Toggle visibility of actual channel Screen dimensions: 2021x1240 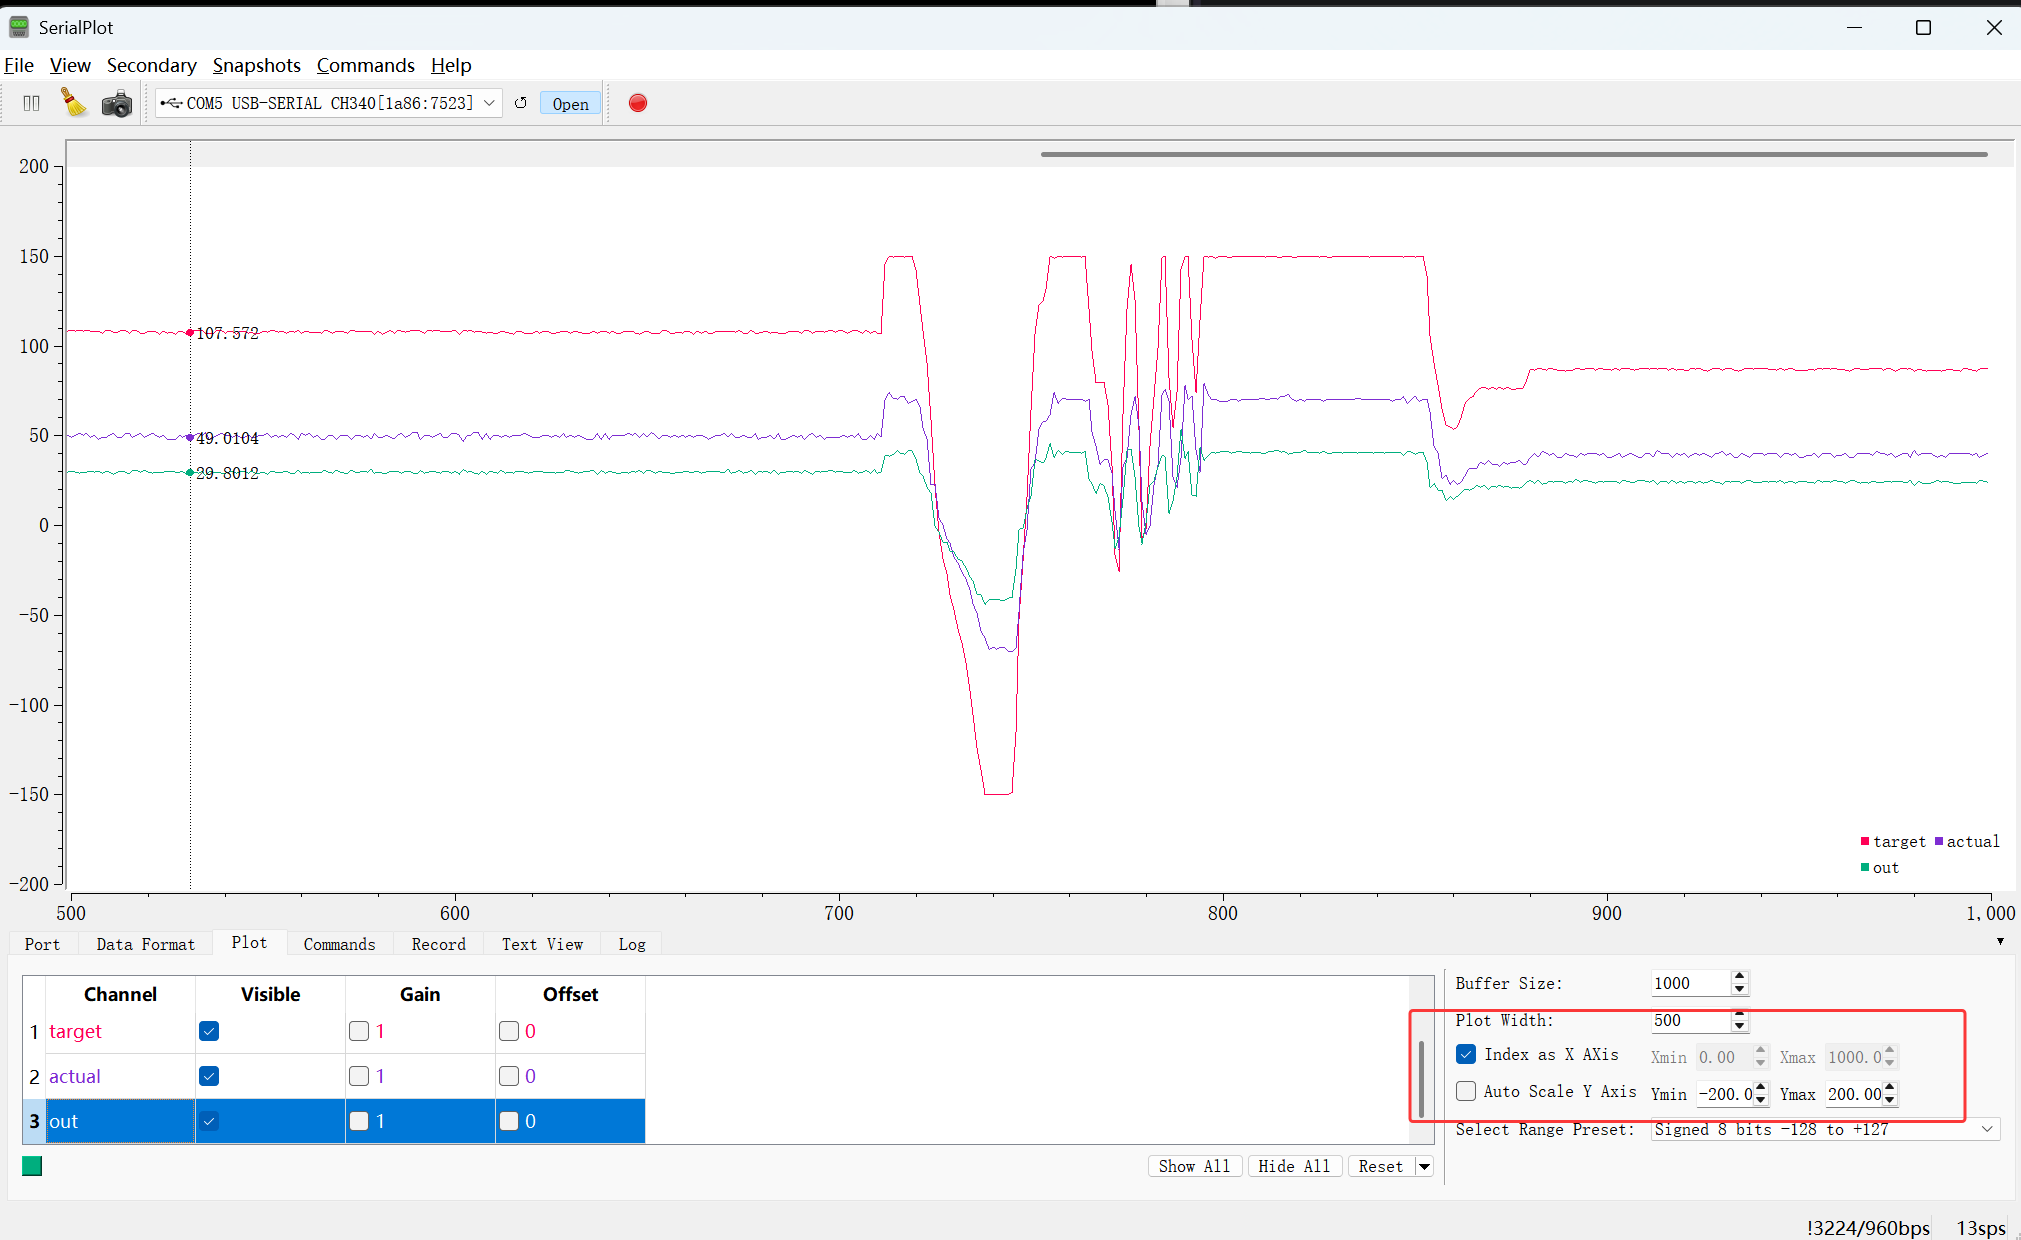point(209,1076)
